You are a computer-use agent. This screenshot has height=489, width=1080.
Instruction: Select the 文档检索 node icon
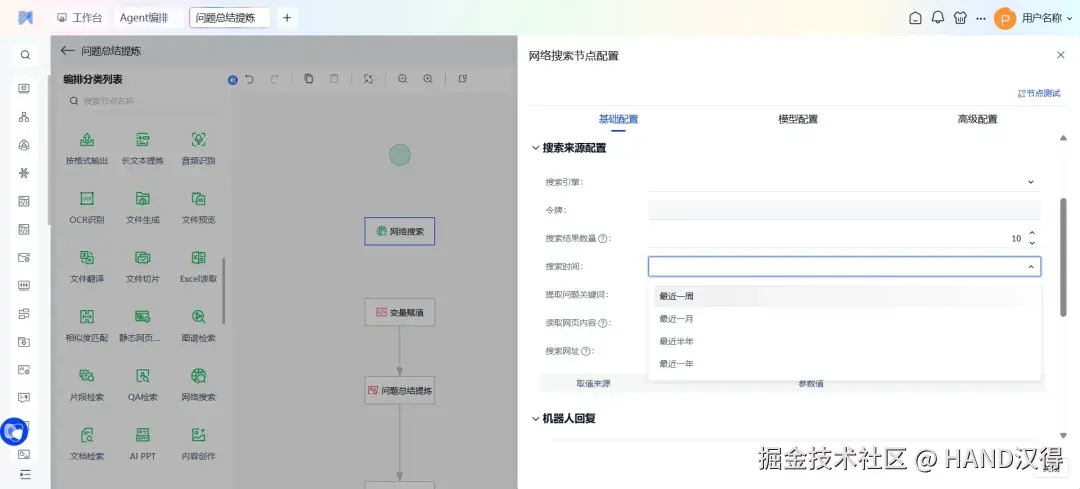coord(87,435)
